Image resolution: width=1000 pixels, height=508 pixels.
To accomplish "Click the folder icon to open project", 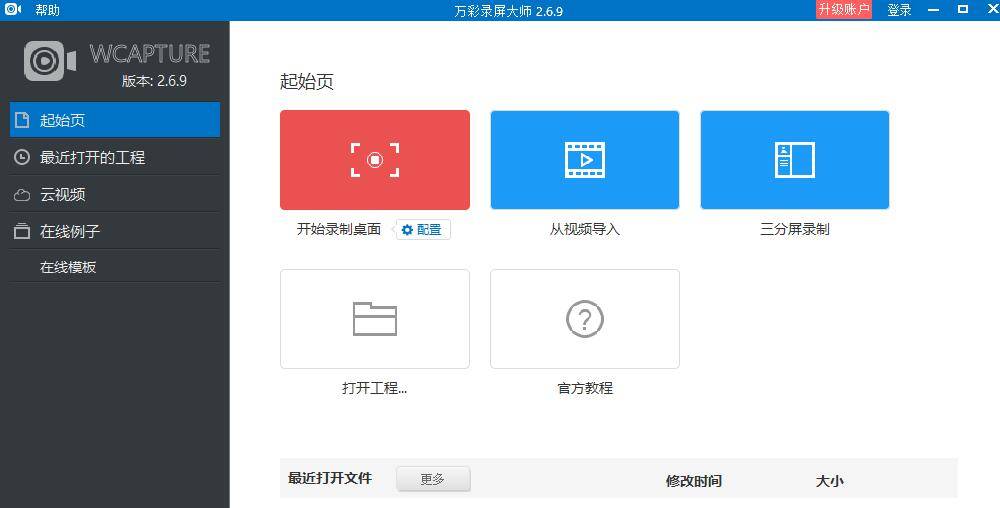I will pos(375,319).
